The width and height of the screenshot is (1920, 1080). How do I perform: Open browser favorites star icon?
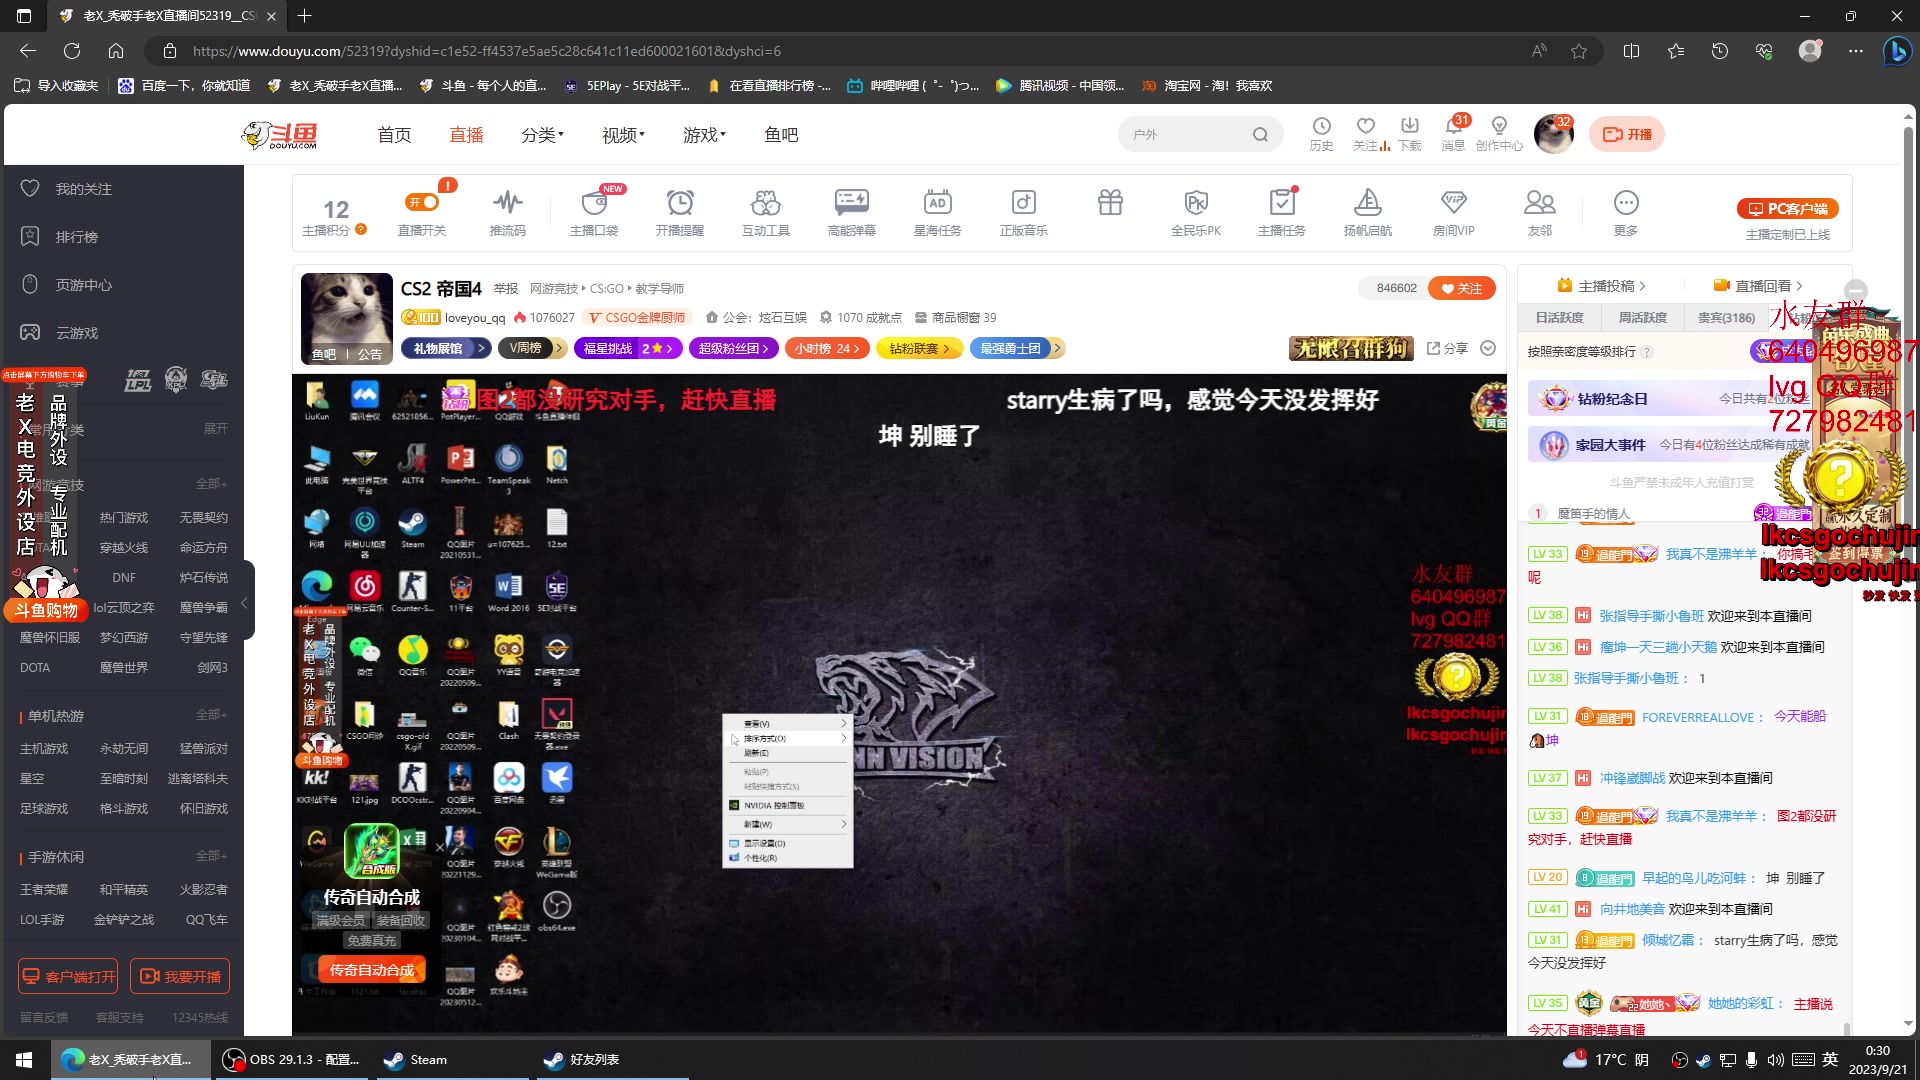[x=1579, y=51]
